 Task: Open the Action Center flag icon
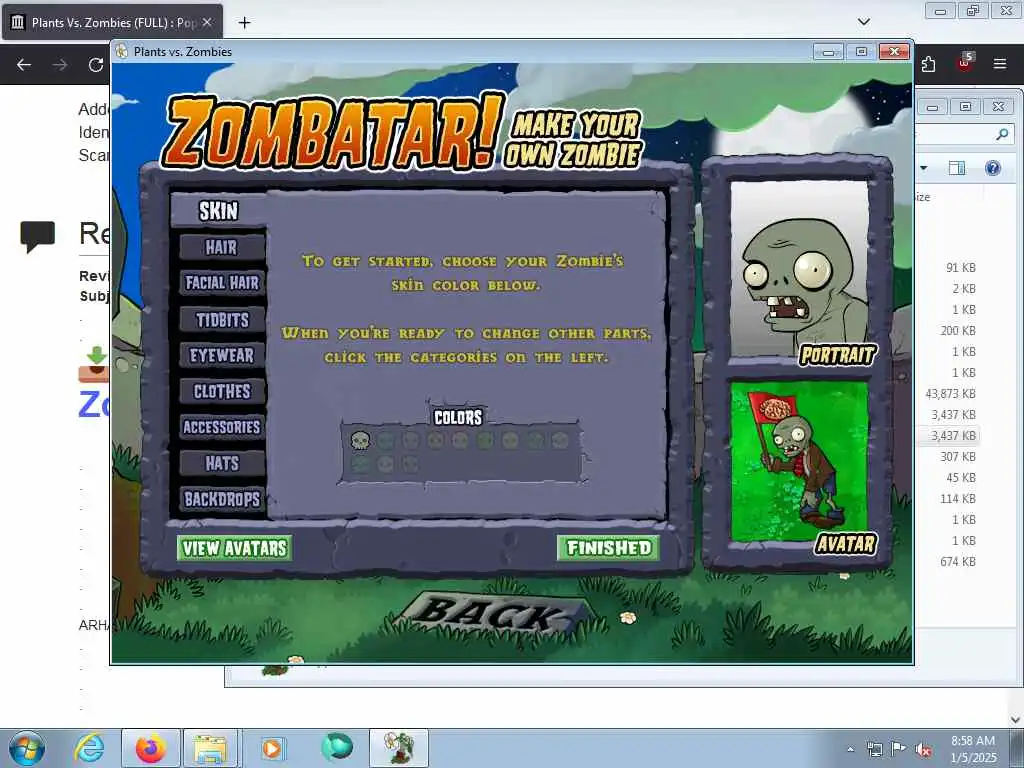pyautogui.click(x=899, y=748)
